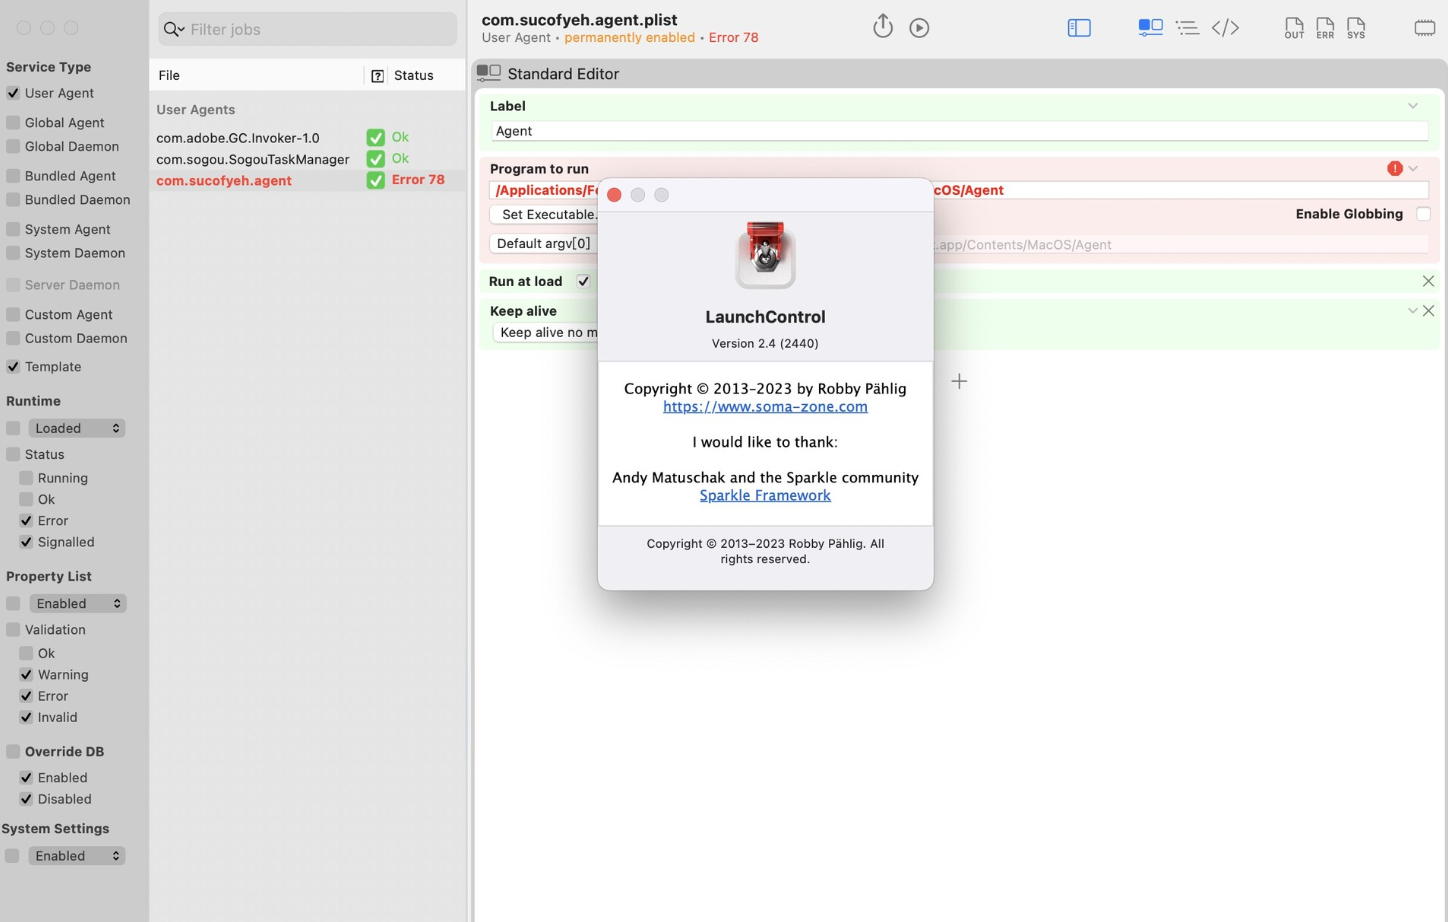Screen dimensions: 1448x922
Task: Toggle the jobs sidebar visibility icon
Action: 1079,28
